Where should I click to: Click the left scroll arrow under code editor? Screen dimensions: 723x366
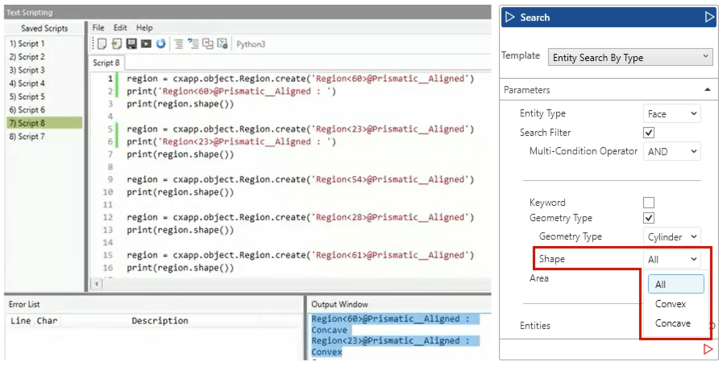(x=96, y=283)
